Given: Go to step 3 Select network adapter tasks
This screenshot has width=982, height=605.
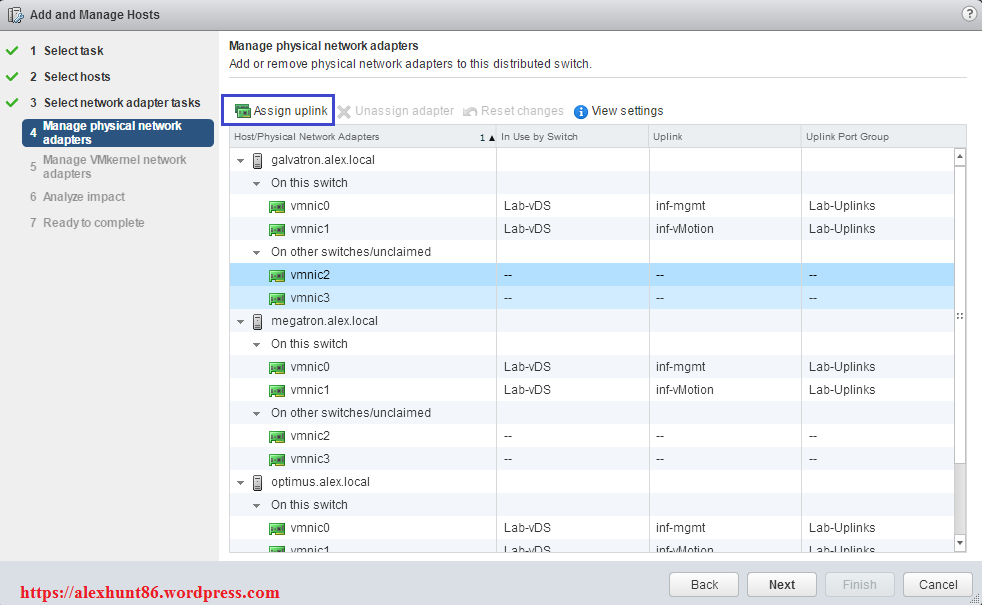Looking at the screenshot, I should [121, 103].
